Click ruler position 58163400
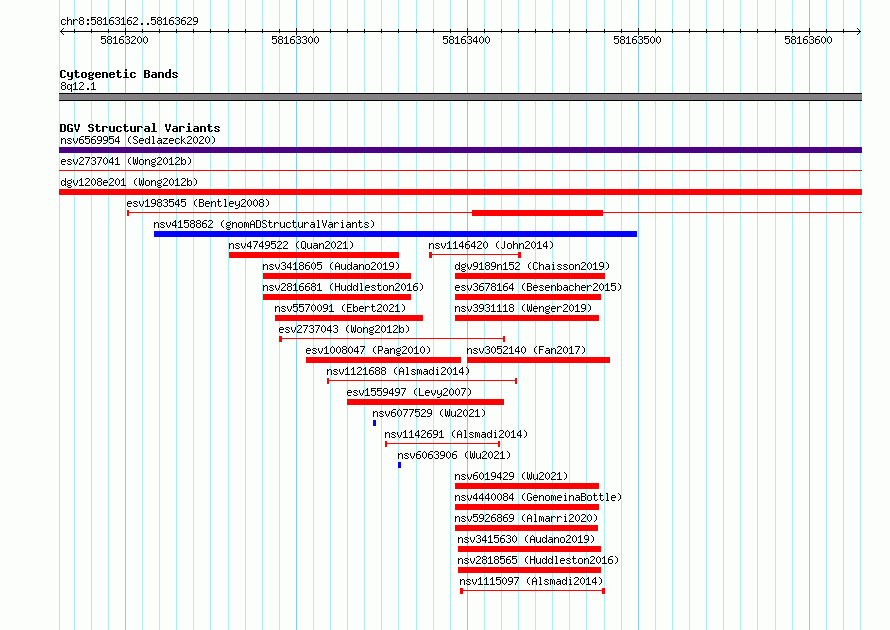This screenshot has height=630, width=890. point(466,40)
